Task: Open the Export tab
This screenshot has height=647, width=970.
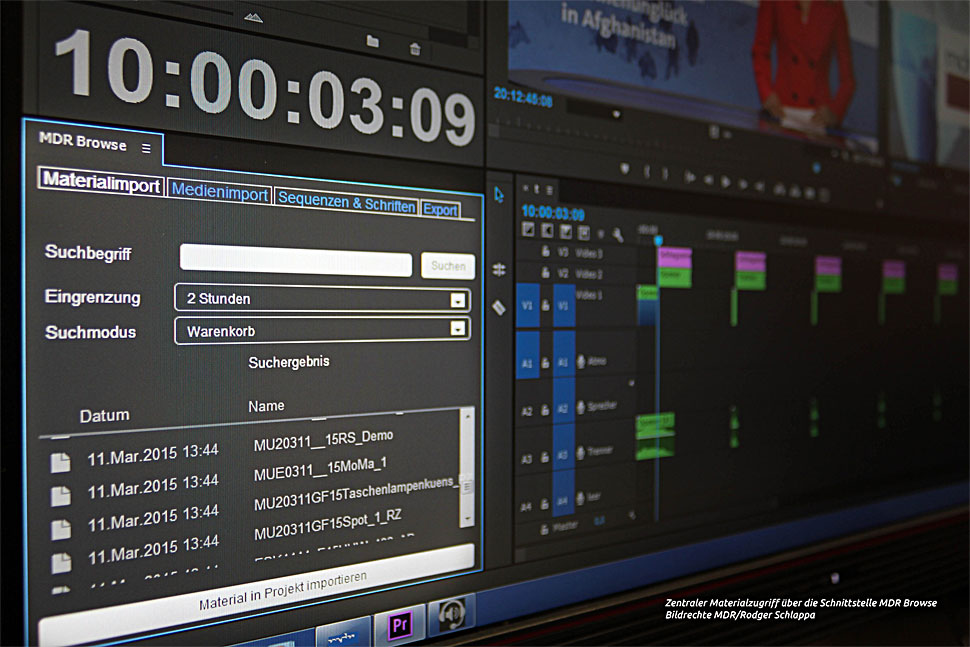Action: [440, 209]
